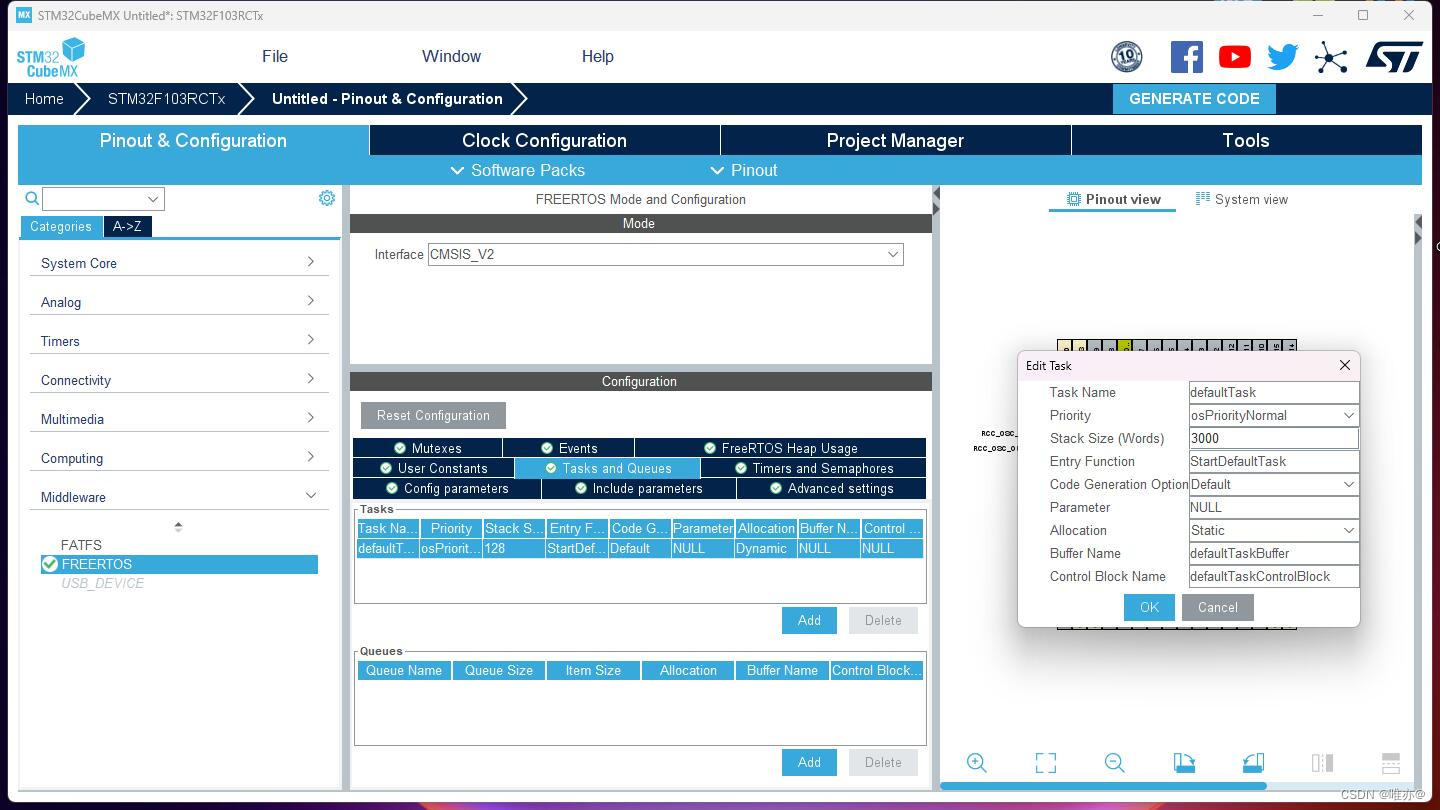The image size is (1440, 810).
Task: Expand the System Core category
Action: [x=178, y=263]
